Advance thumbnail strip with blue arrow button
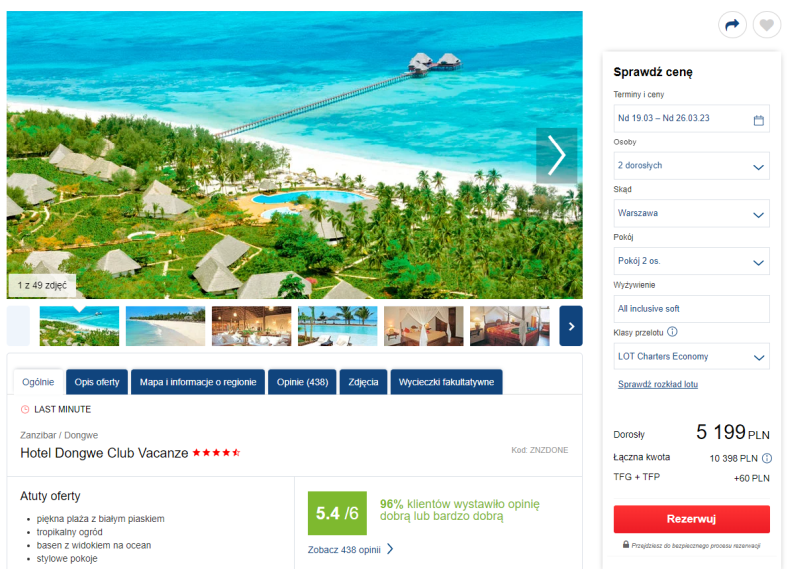This screenshot has width=790, height=569. [x=571, y=326]
